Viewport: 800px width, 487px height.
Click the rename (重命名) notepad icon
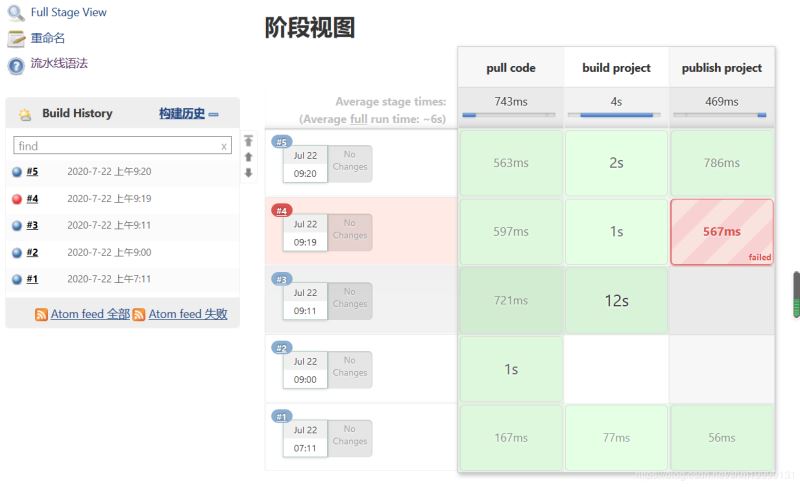[16, 39]
